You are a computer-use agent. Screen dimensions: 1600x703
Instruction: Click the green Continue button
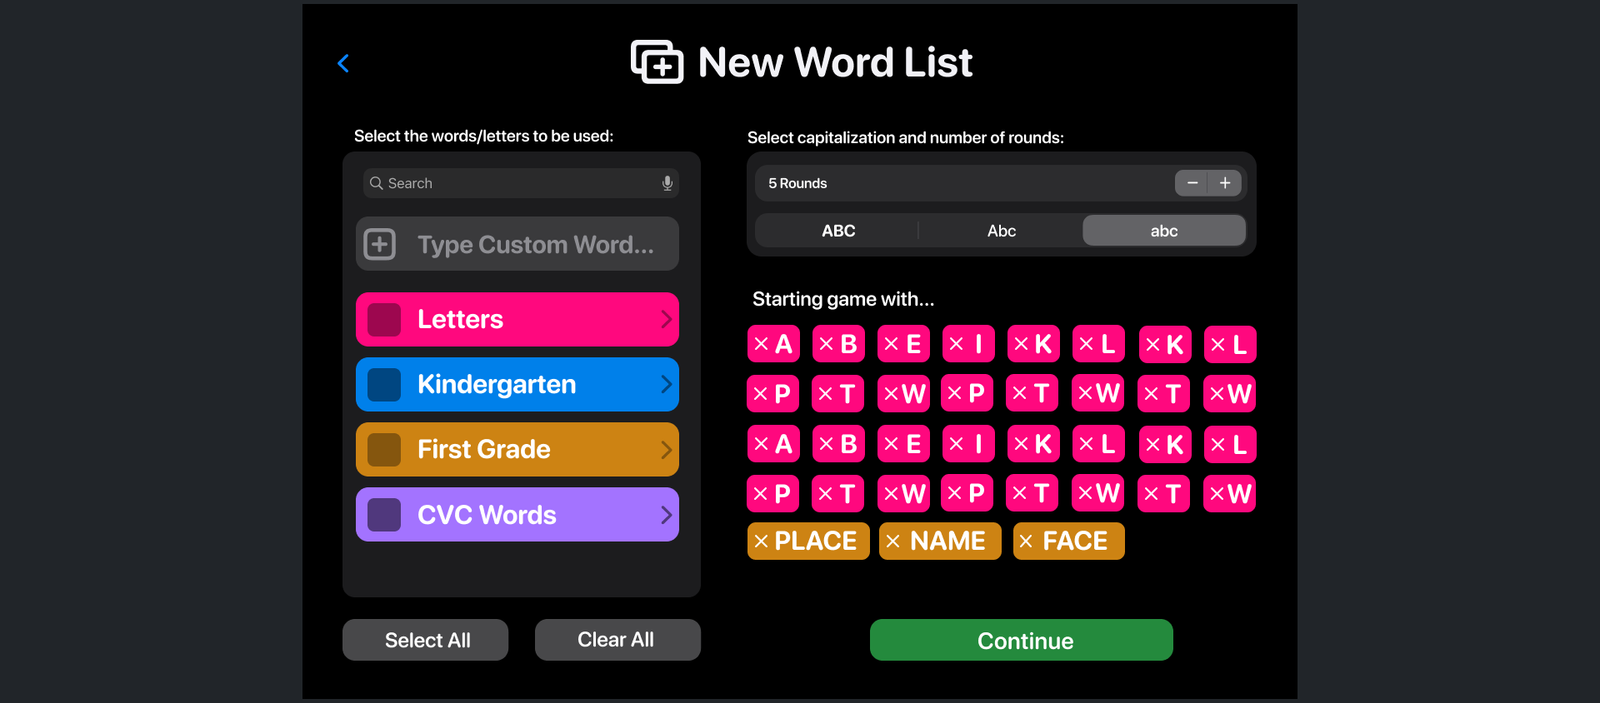click(x=1021, y=640)
